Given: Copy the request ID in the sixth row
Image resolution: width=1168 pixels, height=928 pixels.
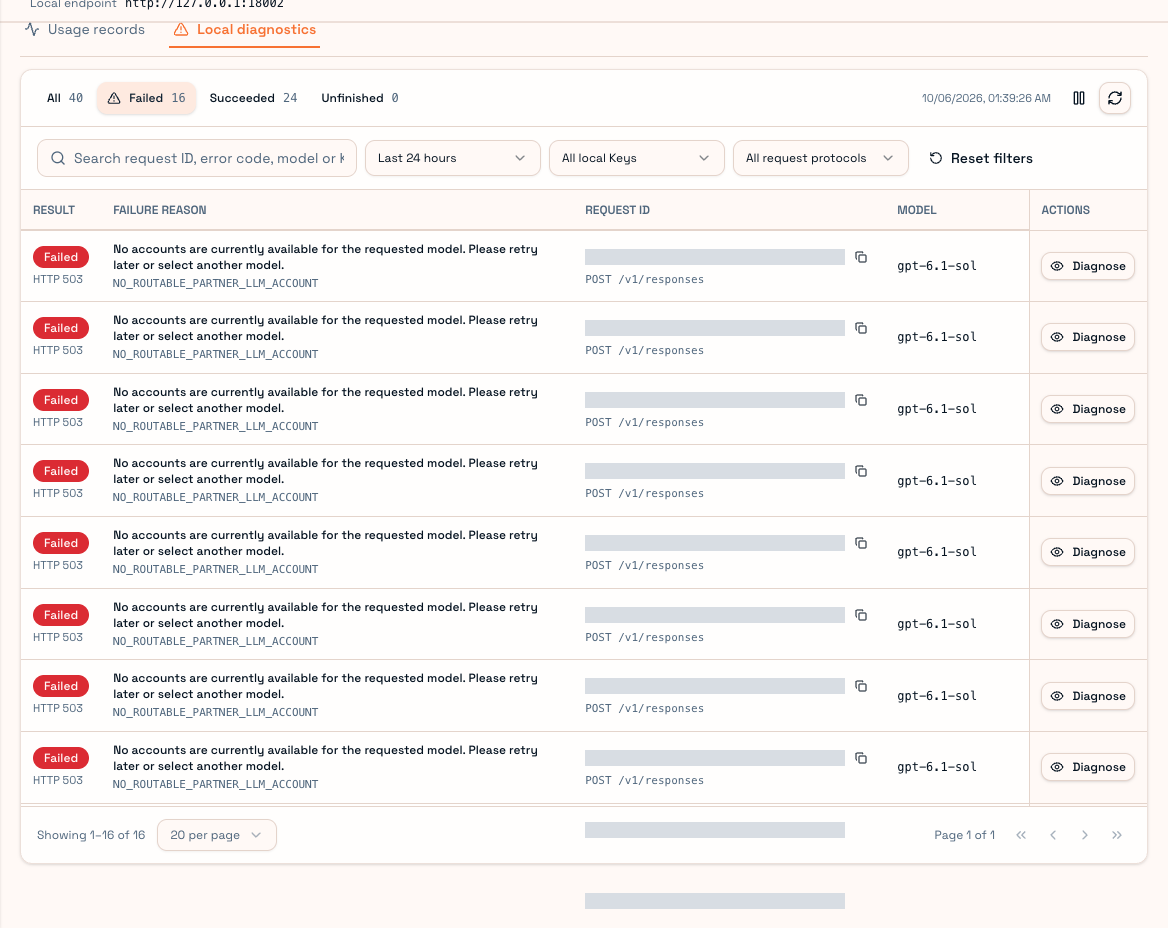Looking at the screenshot, I should [x=861, y=614].
